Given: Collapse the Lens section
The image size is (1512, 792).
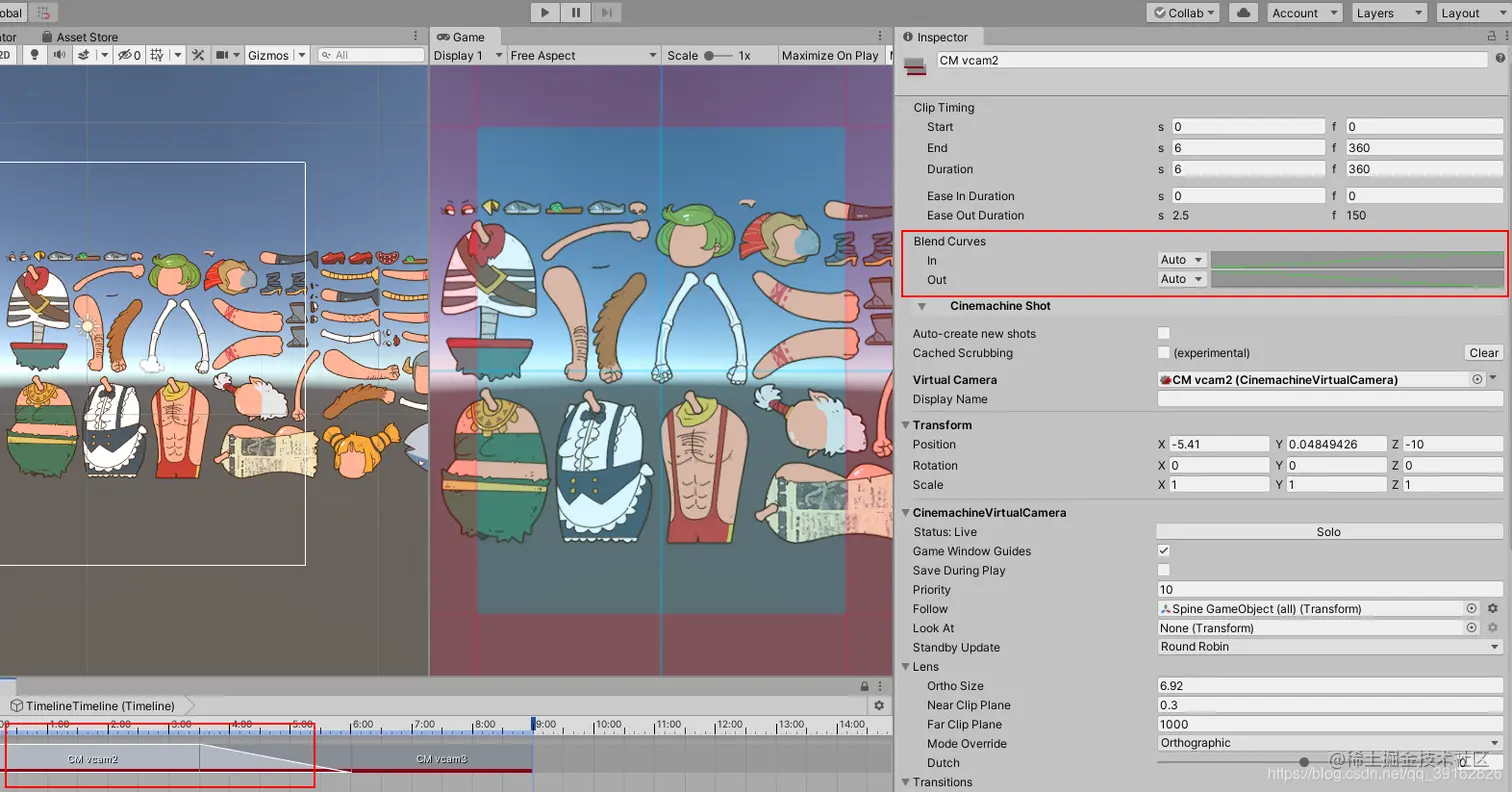Looking at the screenshot, I should pos(906,667).
